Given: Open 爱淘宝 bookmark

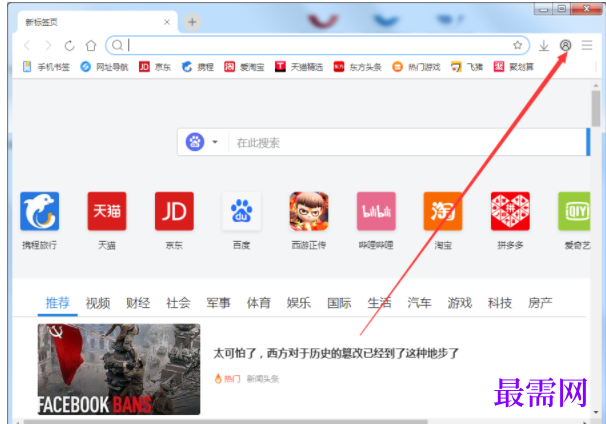Looking at the screenshot, I should [244, 67].
